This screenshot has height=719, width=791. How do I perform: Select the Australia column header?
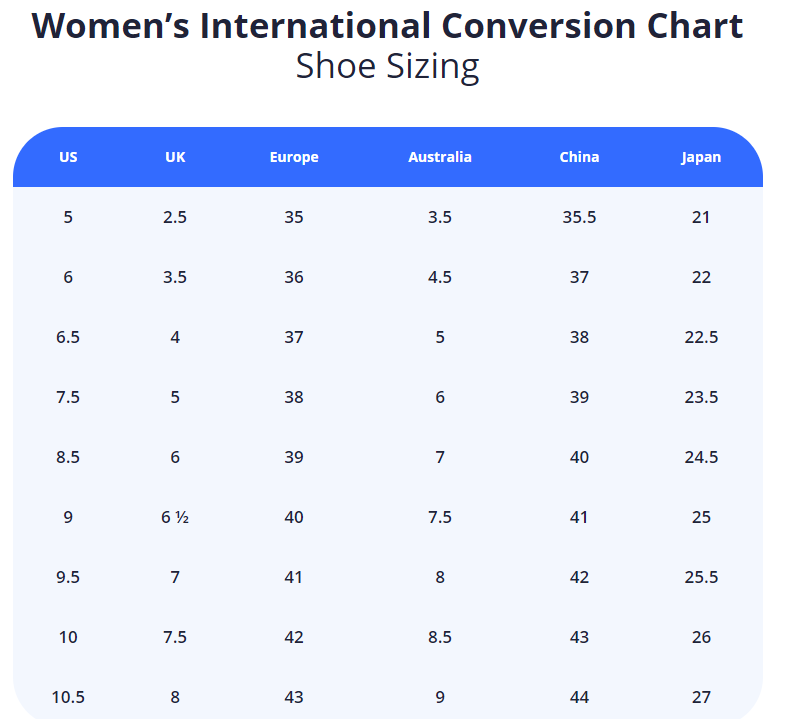(x=440, y=157)
